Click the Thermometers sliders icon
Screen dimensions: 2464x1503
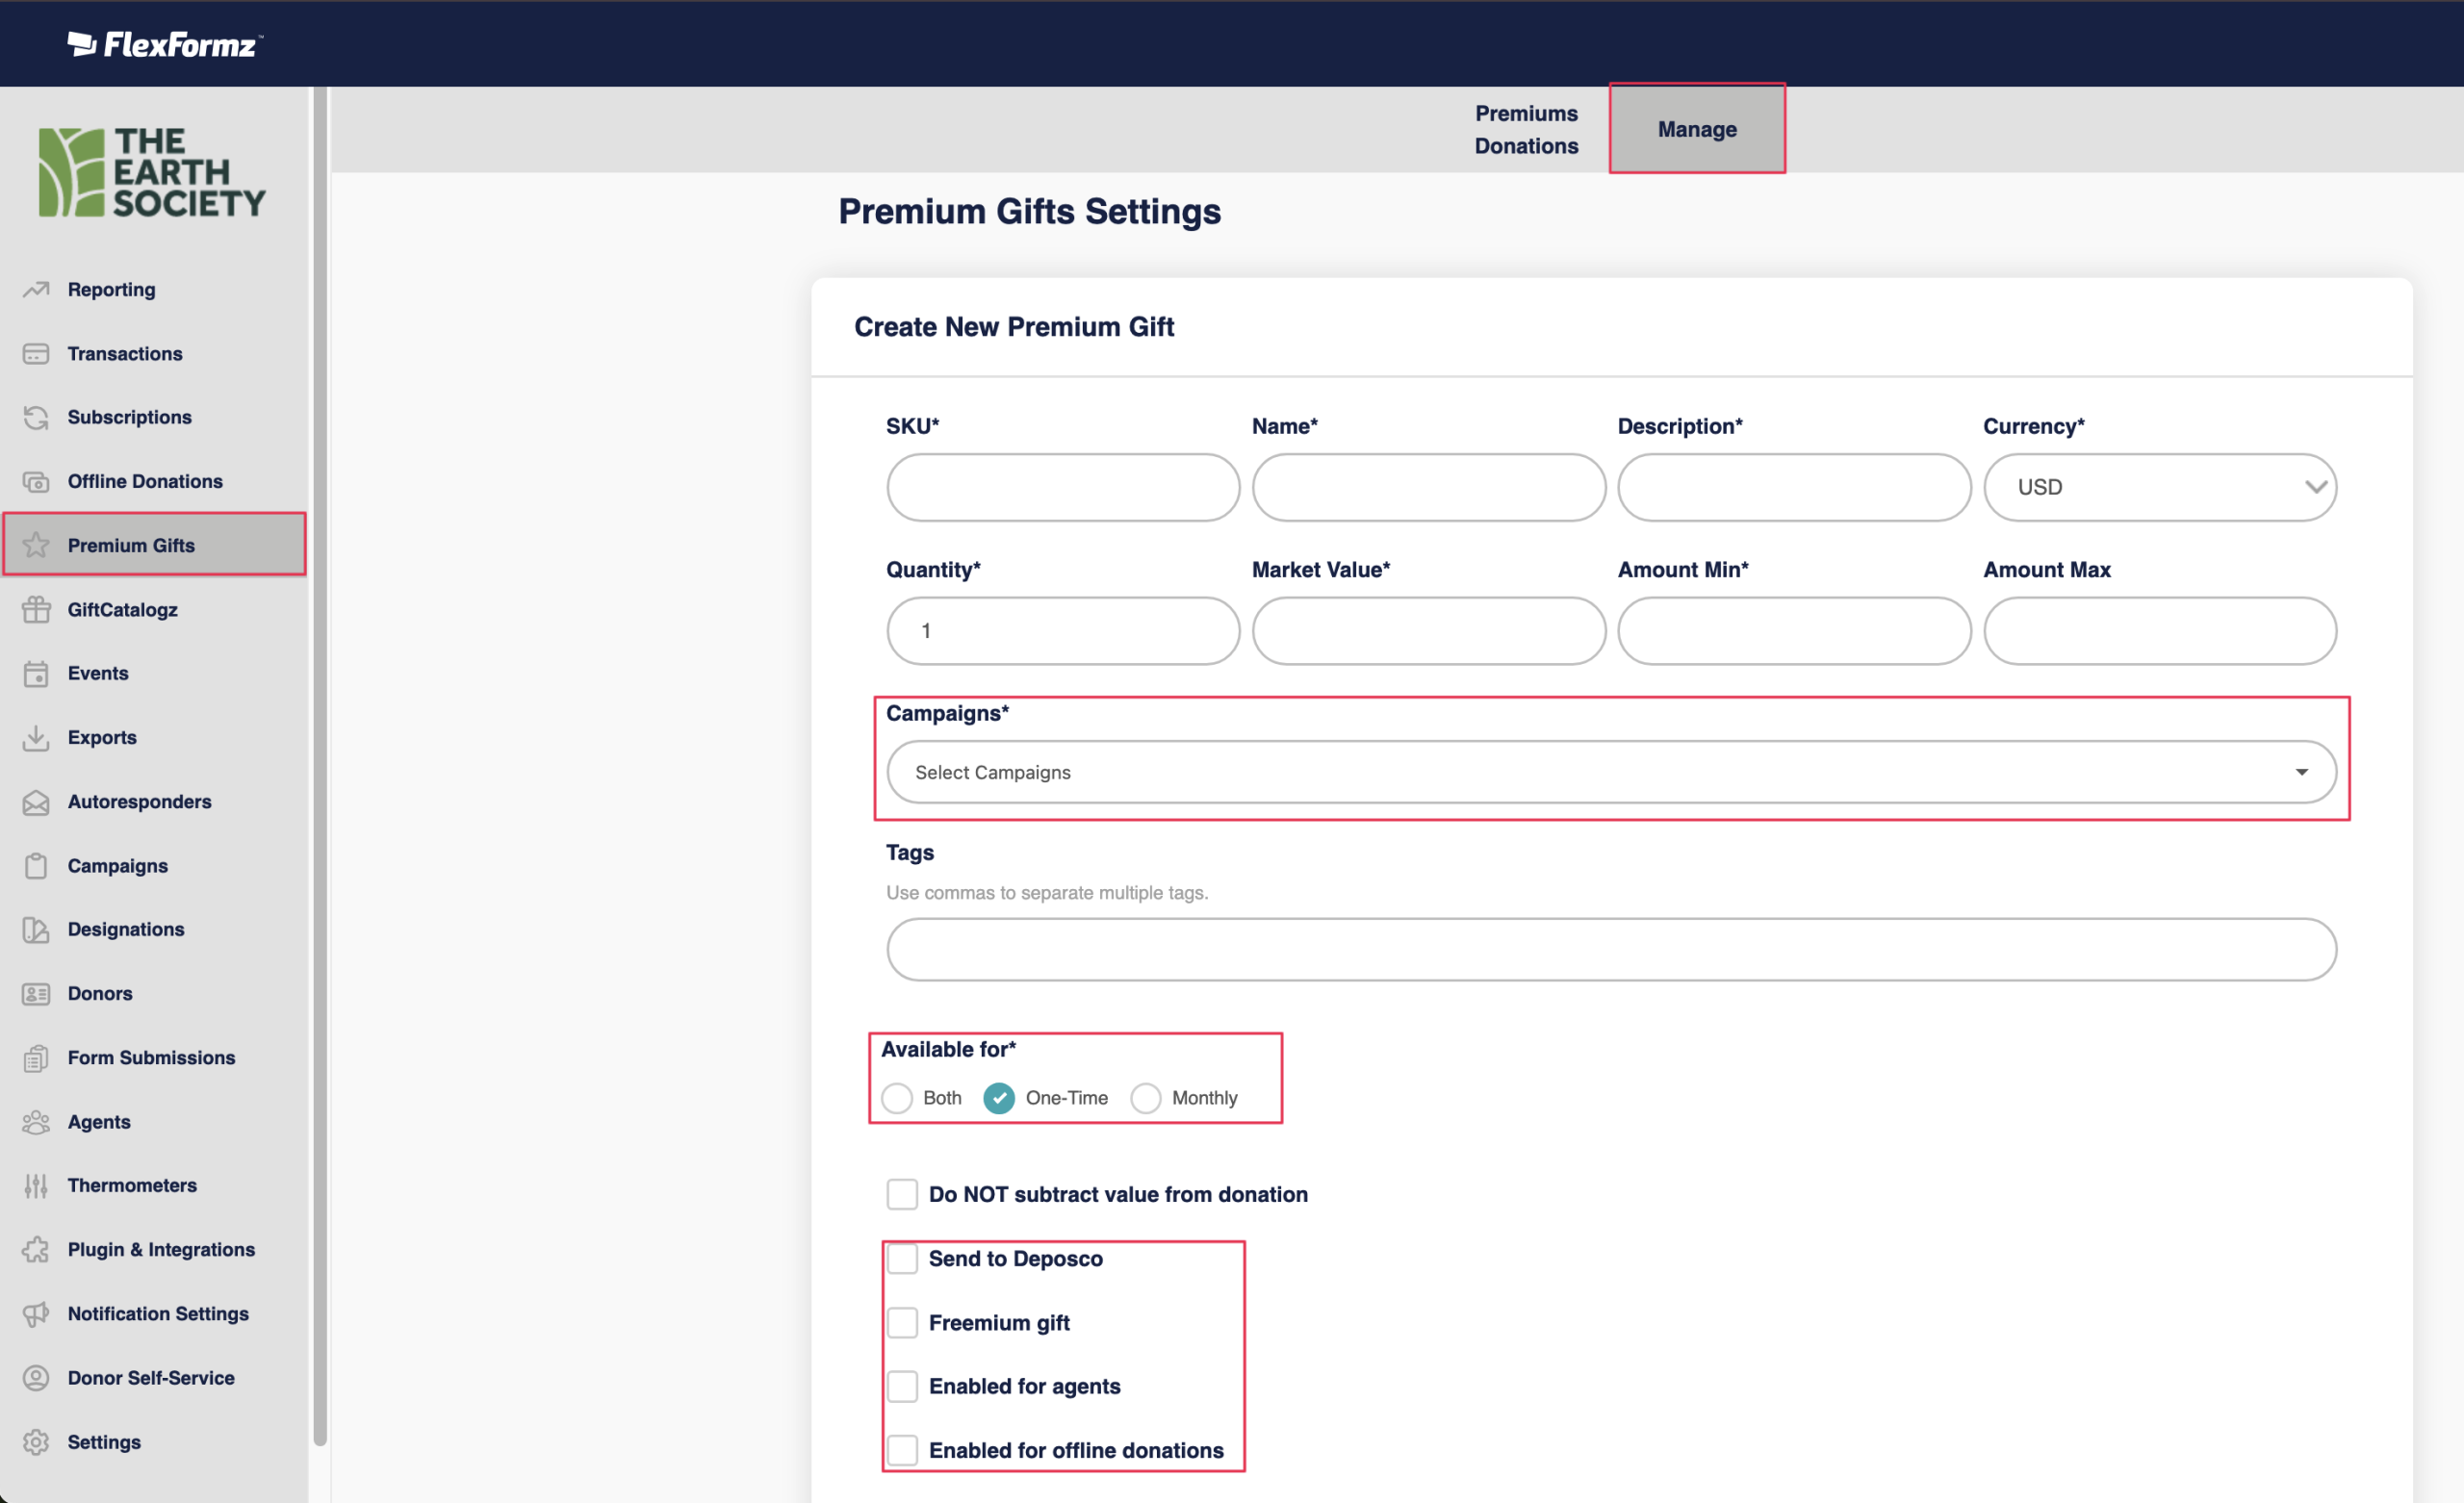tap(36, 1185)
